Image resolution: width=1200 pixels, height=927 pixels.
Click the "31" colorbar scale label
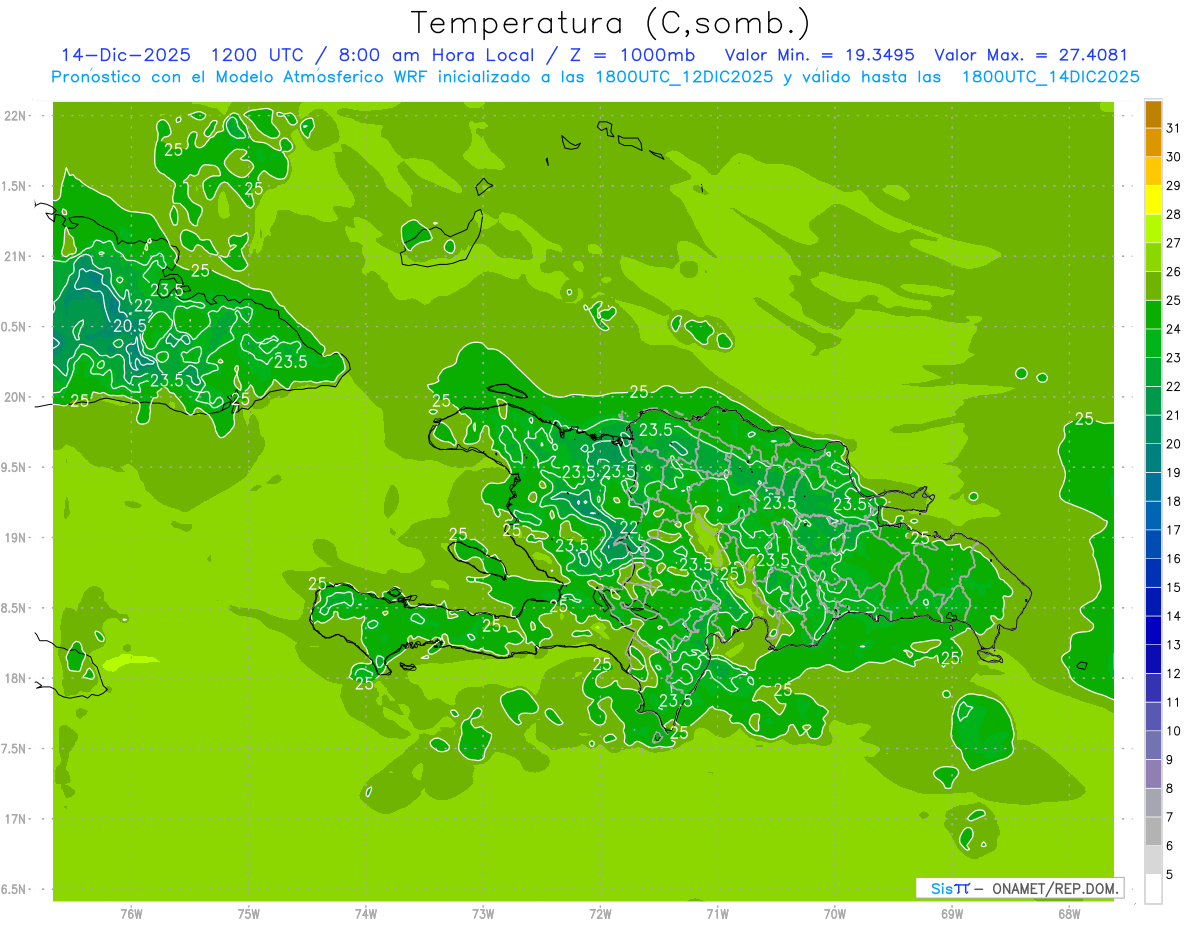point(1174,127)
